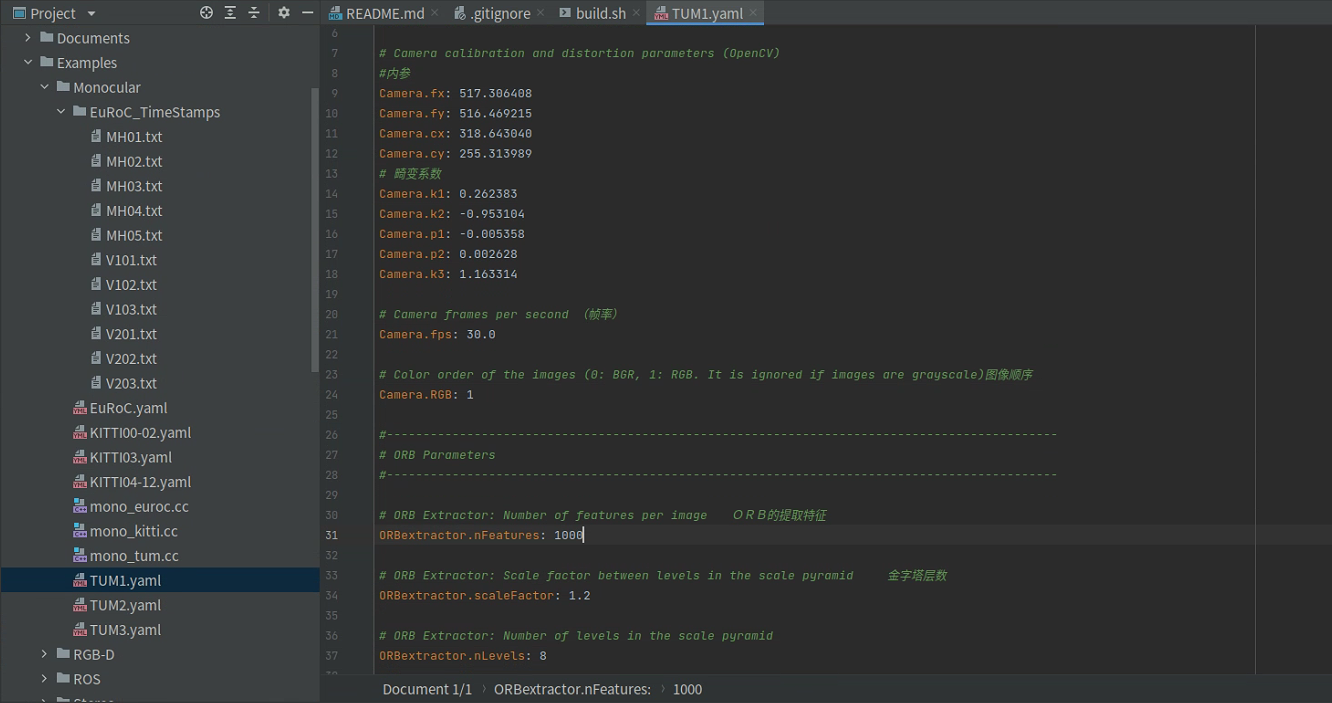The width and height of the screenshot is (1332, 703).
Task: Close the TUM1.yaml tab
Action: coord(753,13)
